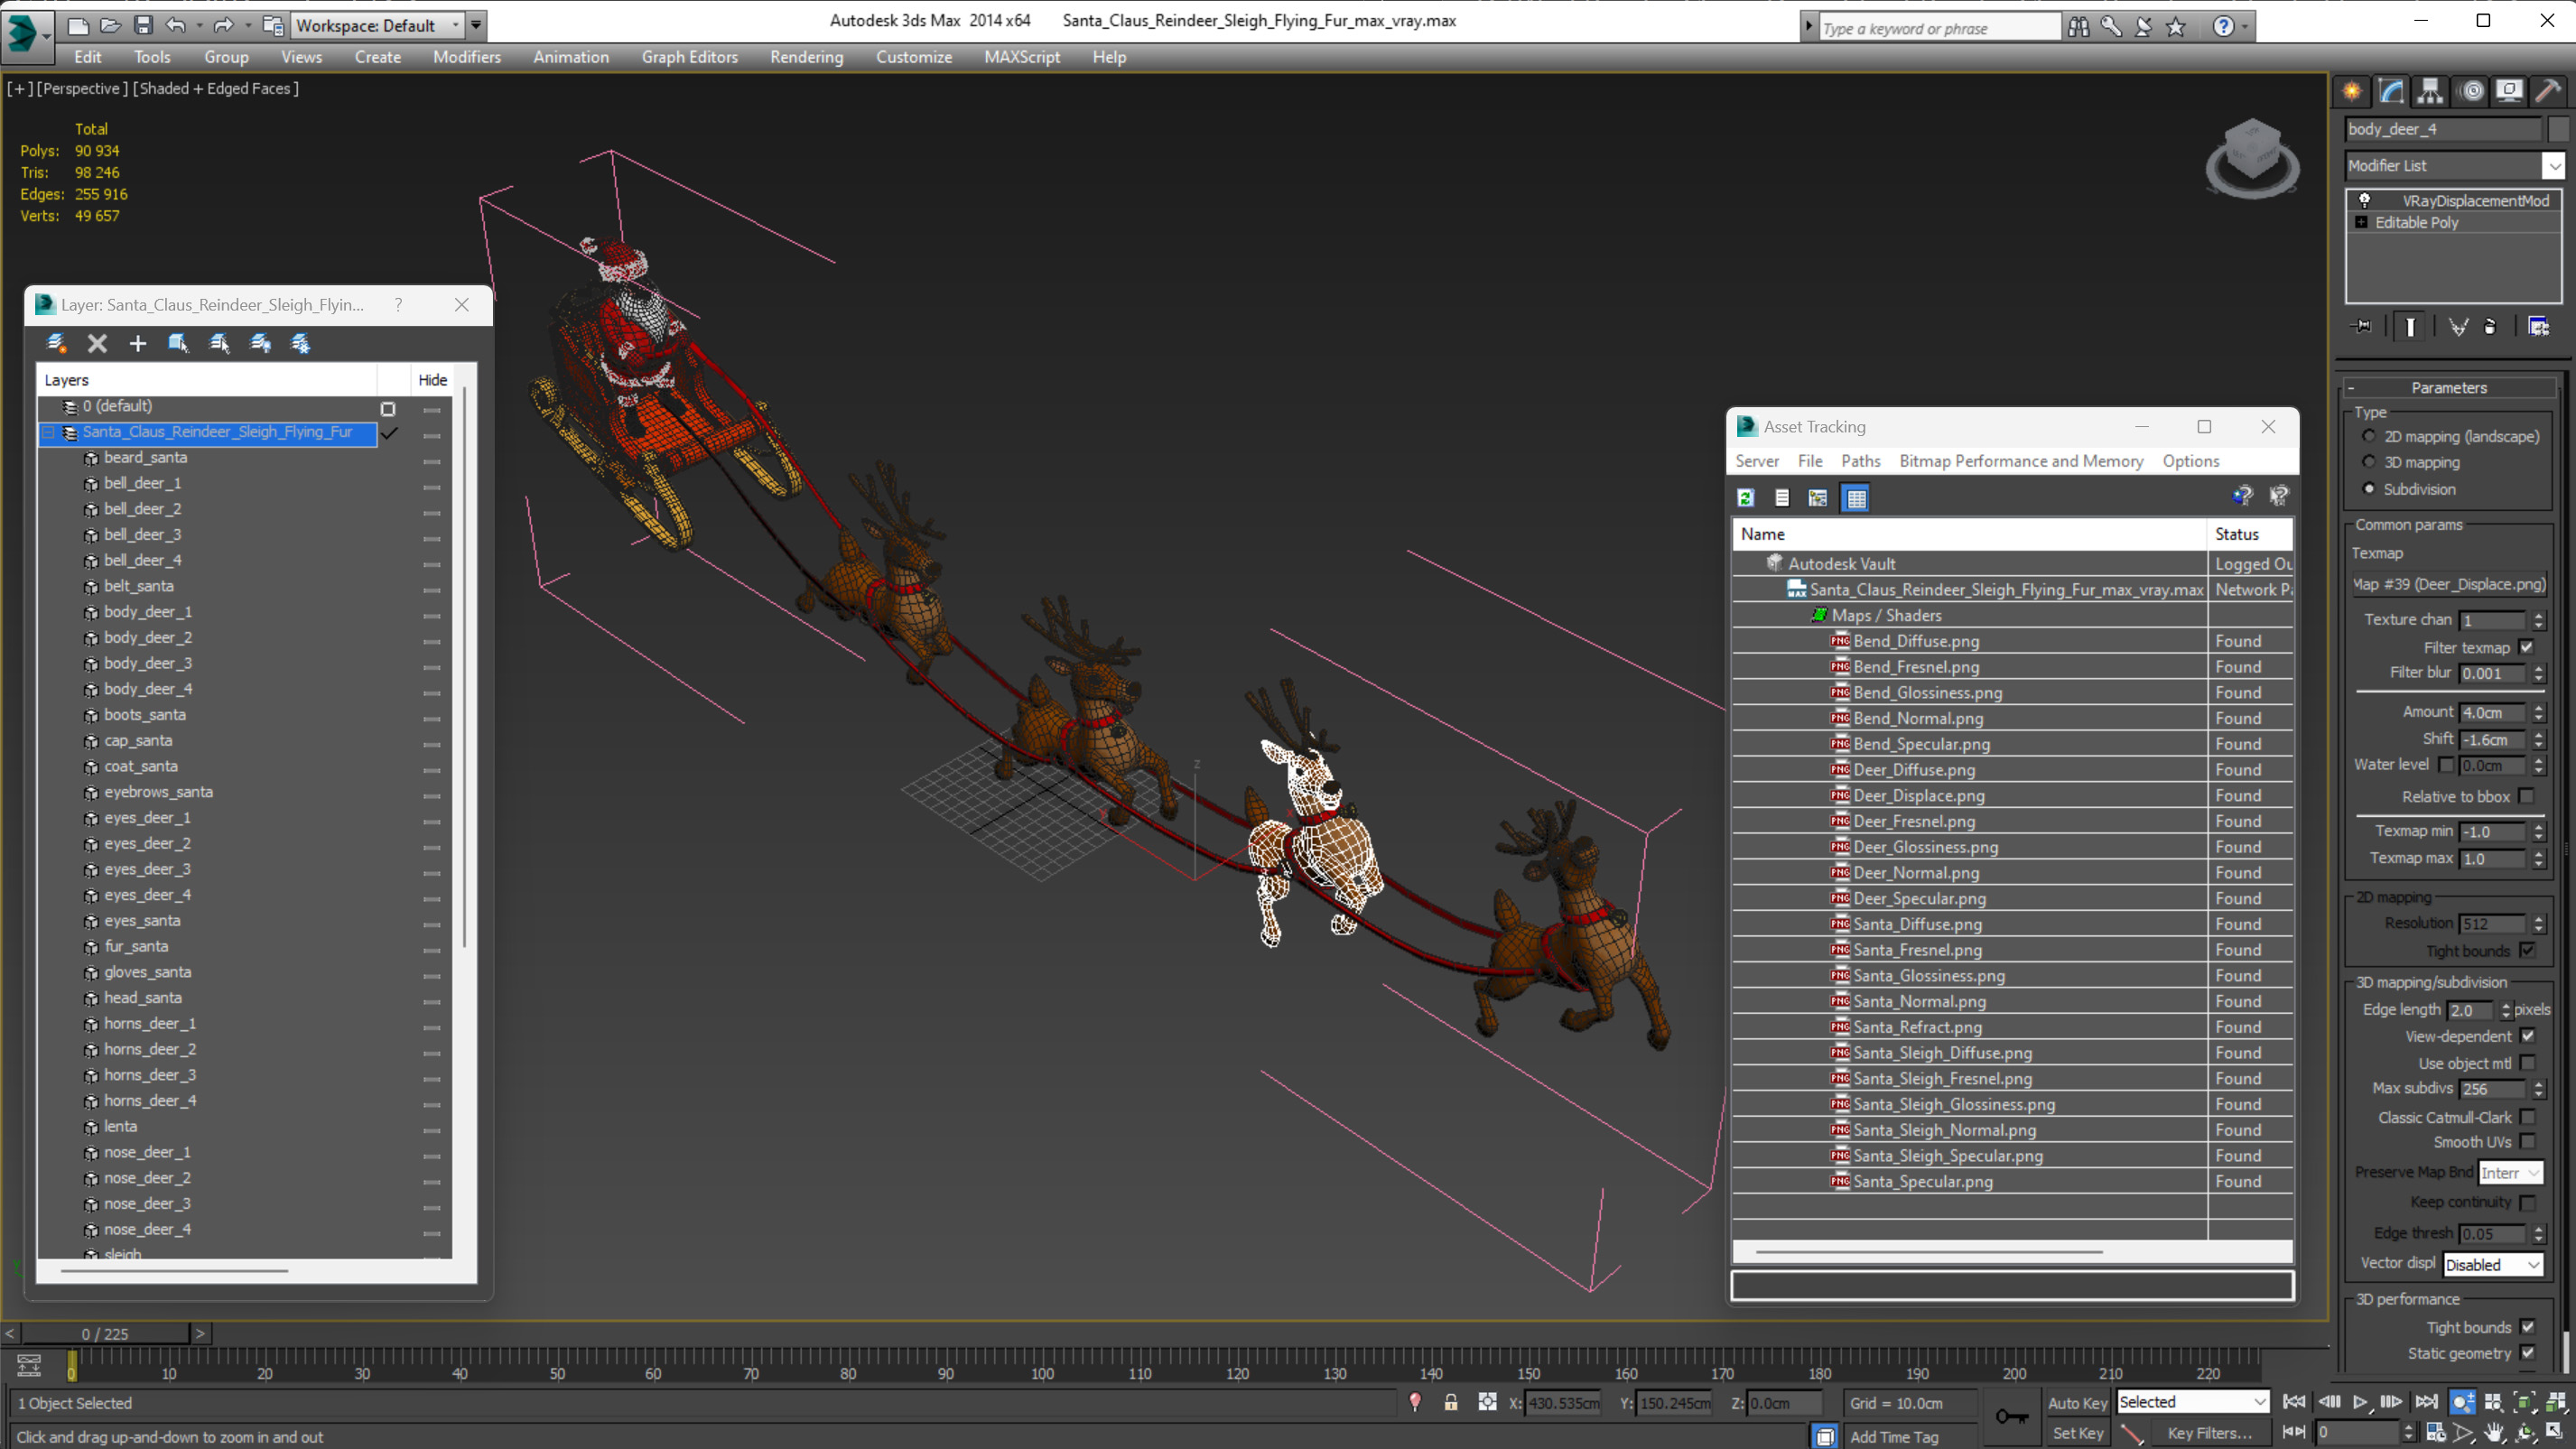Open Paths menu in Asset Tracking
The image size is (2576, 1449).
(x=1860, y=461)
